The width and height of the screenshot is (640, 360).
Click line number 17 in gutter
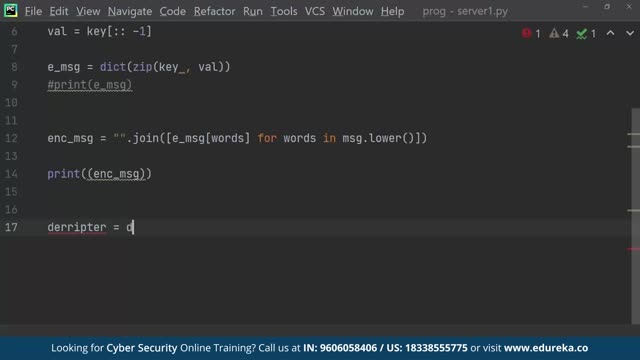pos(11,227)
